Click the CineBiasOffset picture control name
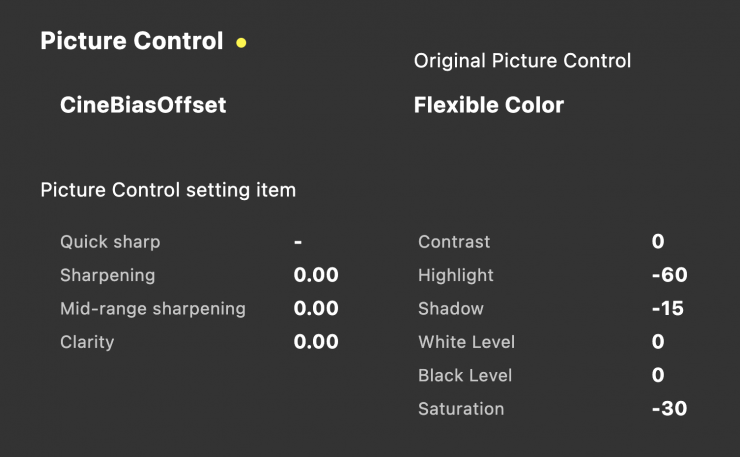Screen dimensions: 740x457 coord(143,105)
